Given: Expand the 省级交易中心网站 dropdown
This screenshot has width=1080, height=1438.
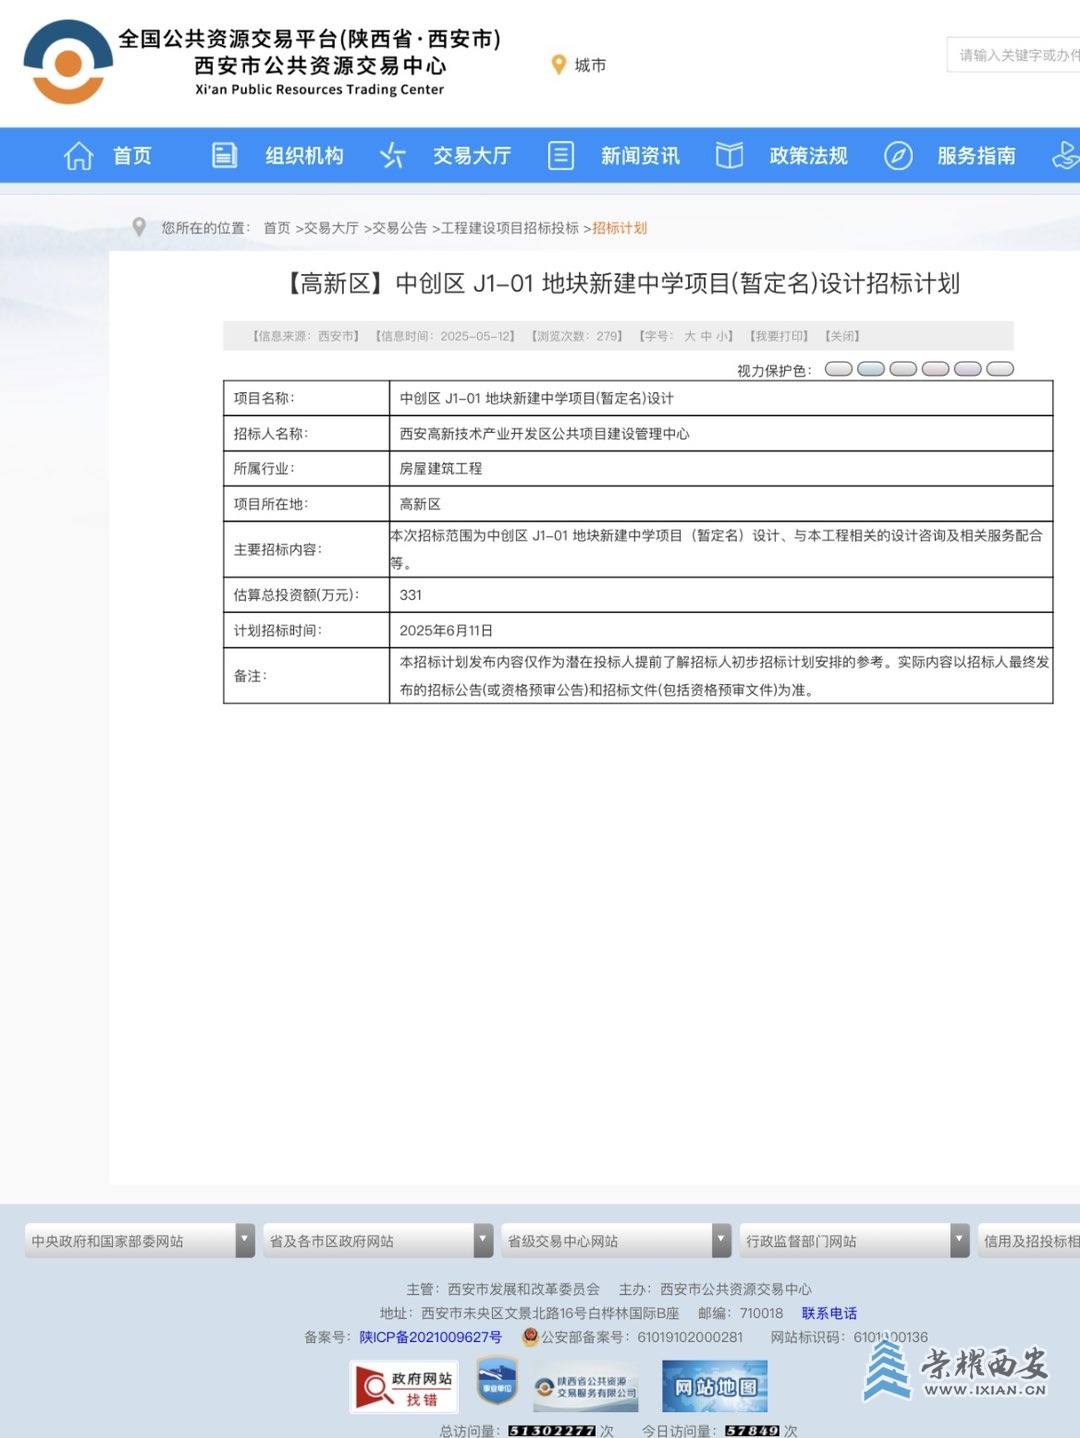Looking at the screenshot, I should pos(616,1241).
